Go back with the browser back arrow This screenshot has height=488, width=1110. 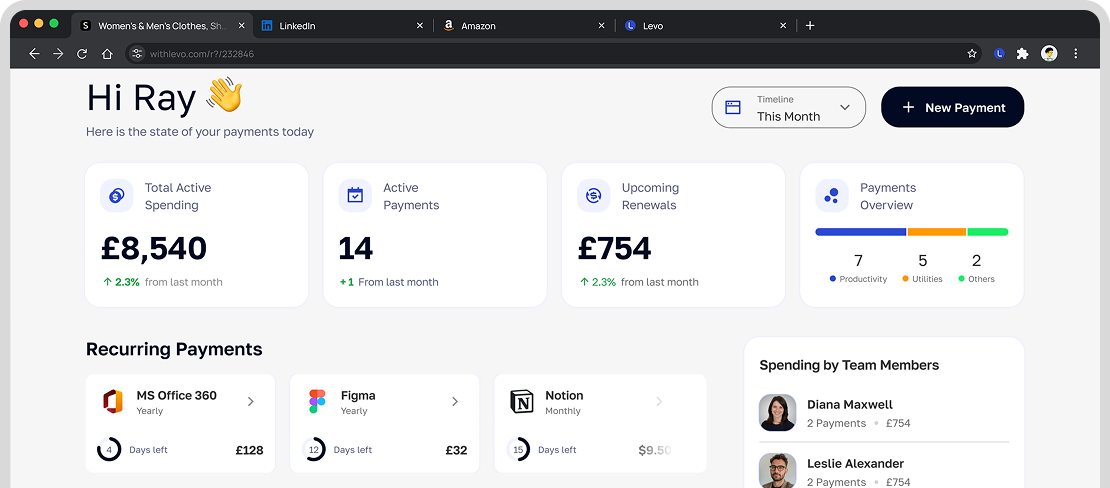[34, 53]
